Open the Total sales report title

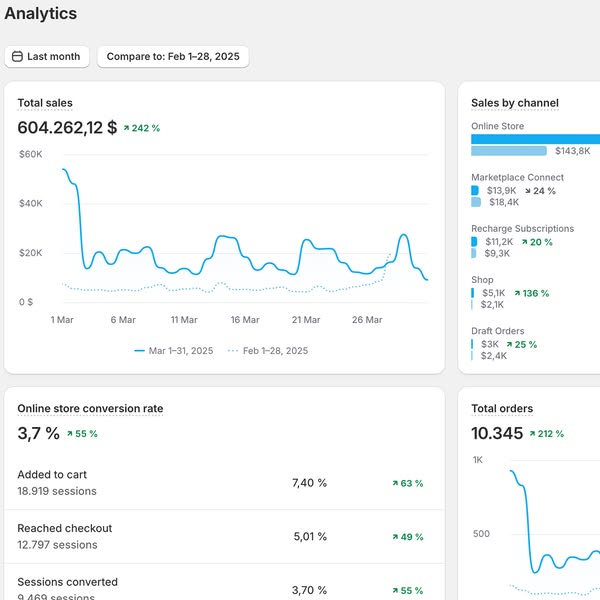click(x=45, y=103)
